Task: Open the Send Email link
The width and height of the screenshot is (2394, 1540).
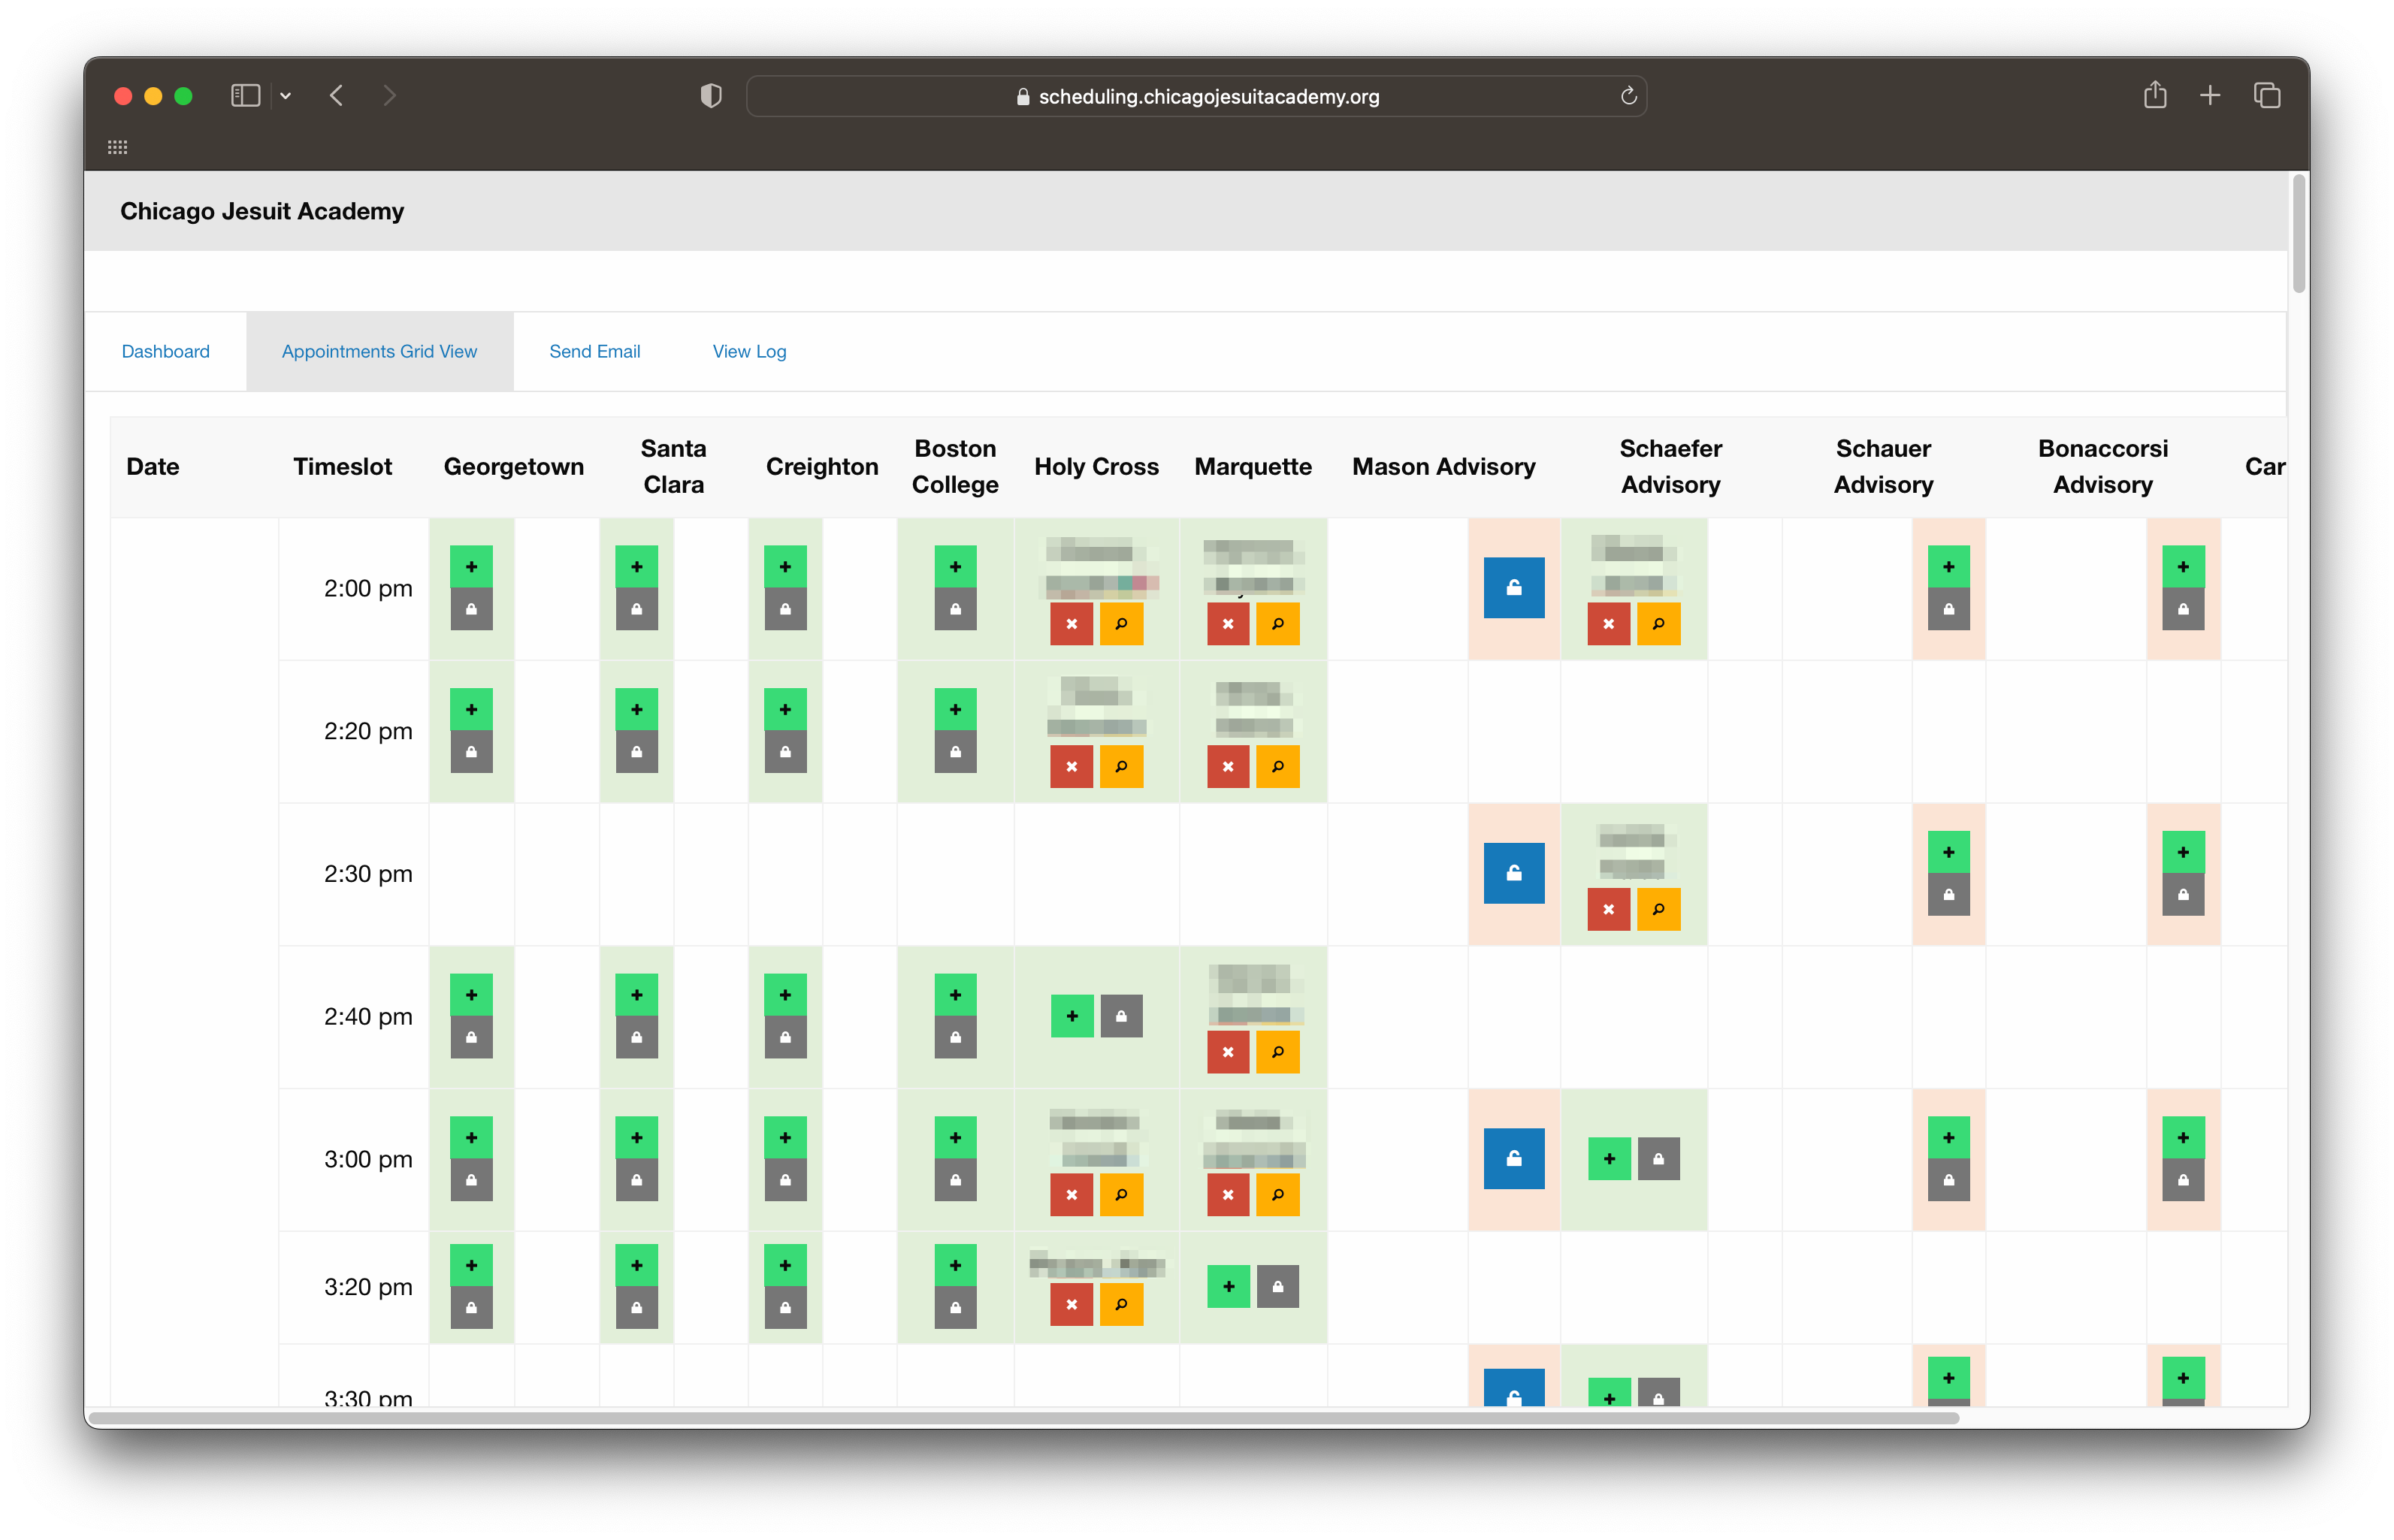Action: pos(594,352)
